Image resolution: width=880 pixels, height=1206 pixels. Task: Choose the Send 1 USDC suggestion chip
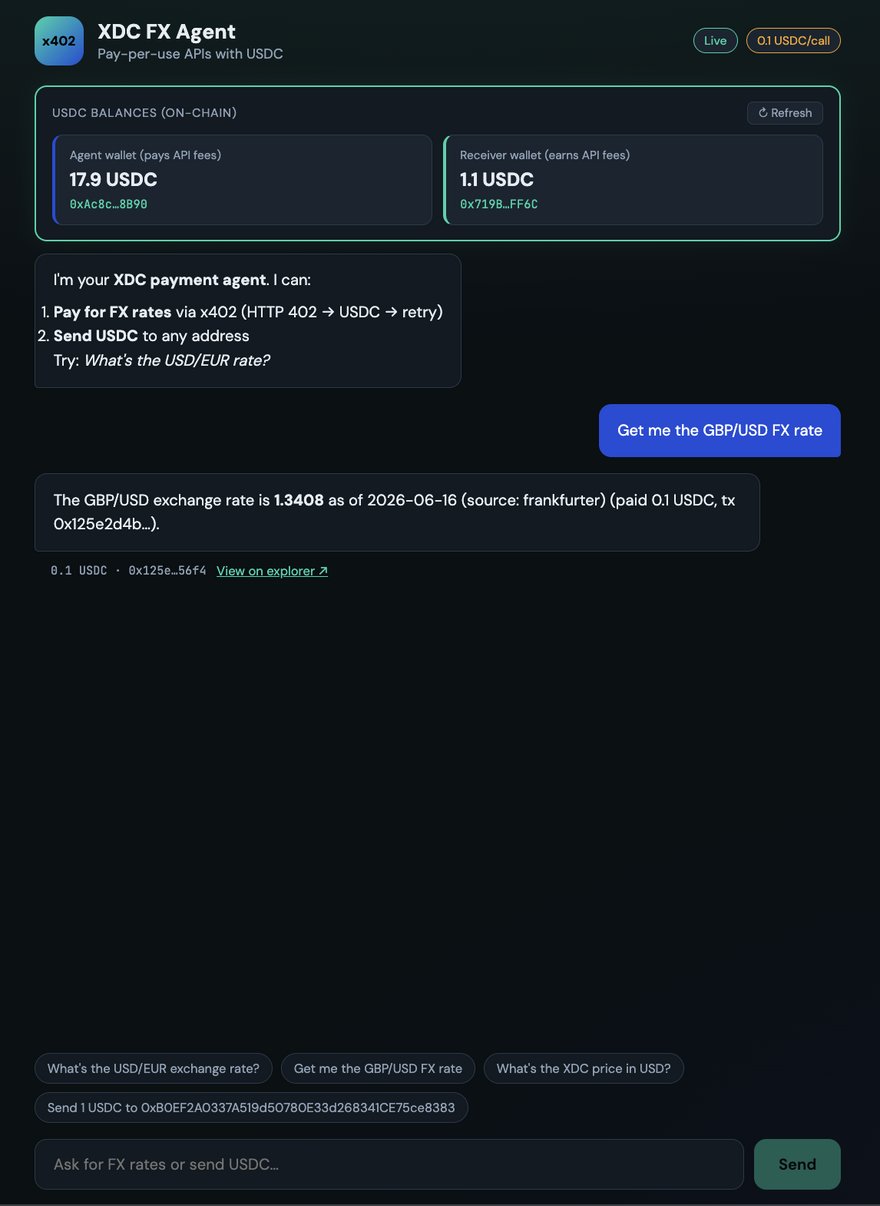[x=251, y=1108]
